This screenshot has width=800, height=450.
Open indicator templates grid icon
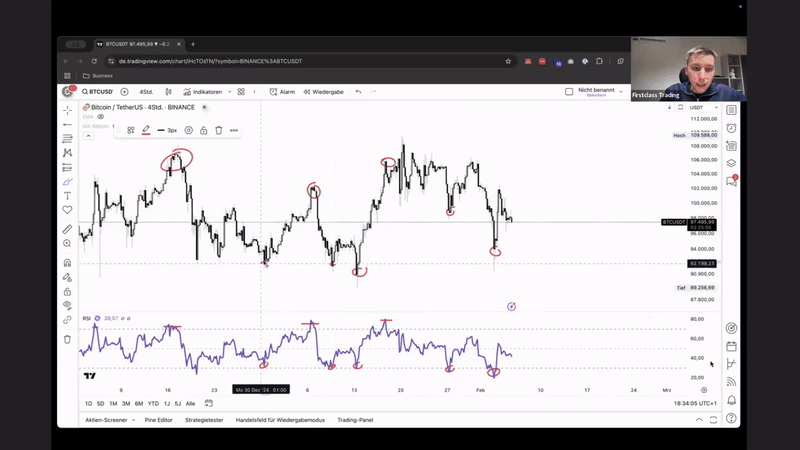[x=241, y=92]
